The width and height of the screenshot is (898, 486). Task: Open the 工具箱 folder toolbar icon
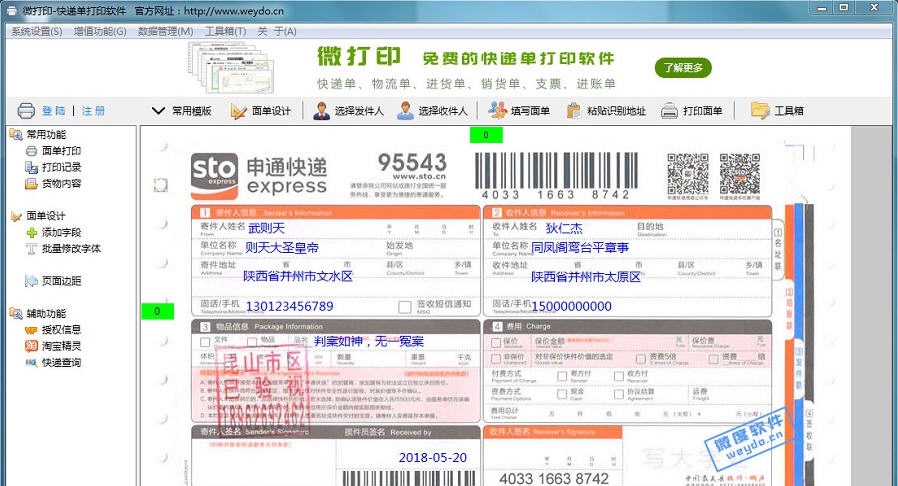[x=760, y=110]
